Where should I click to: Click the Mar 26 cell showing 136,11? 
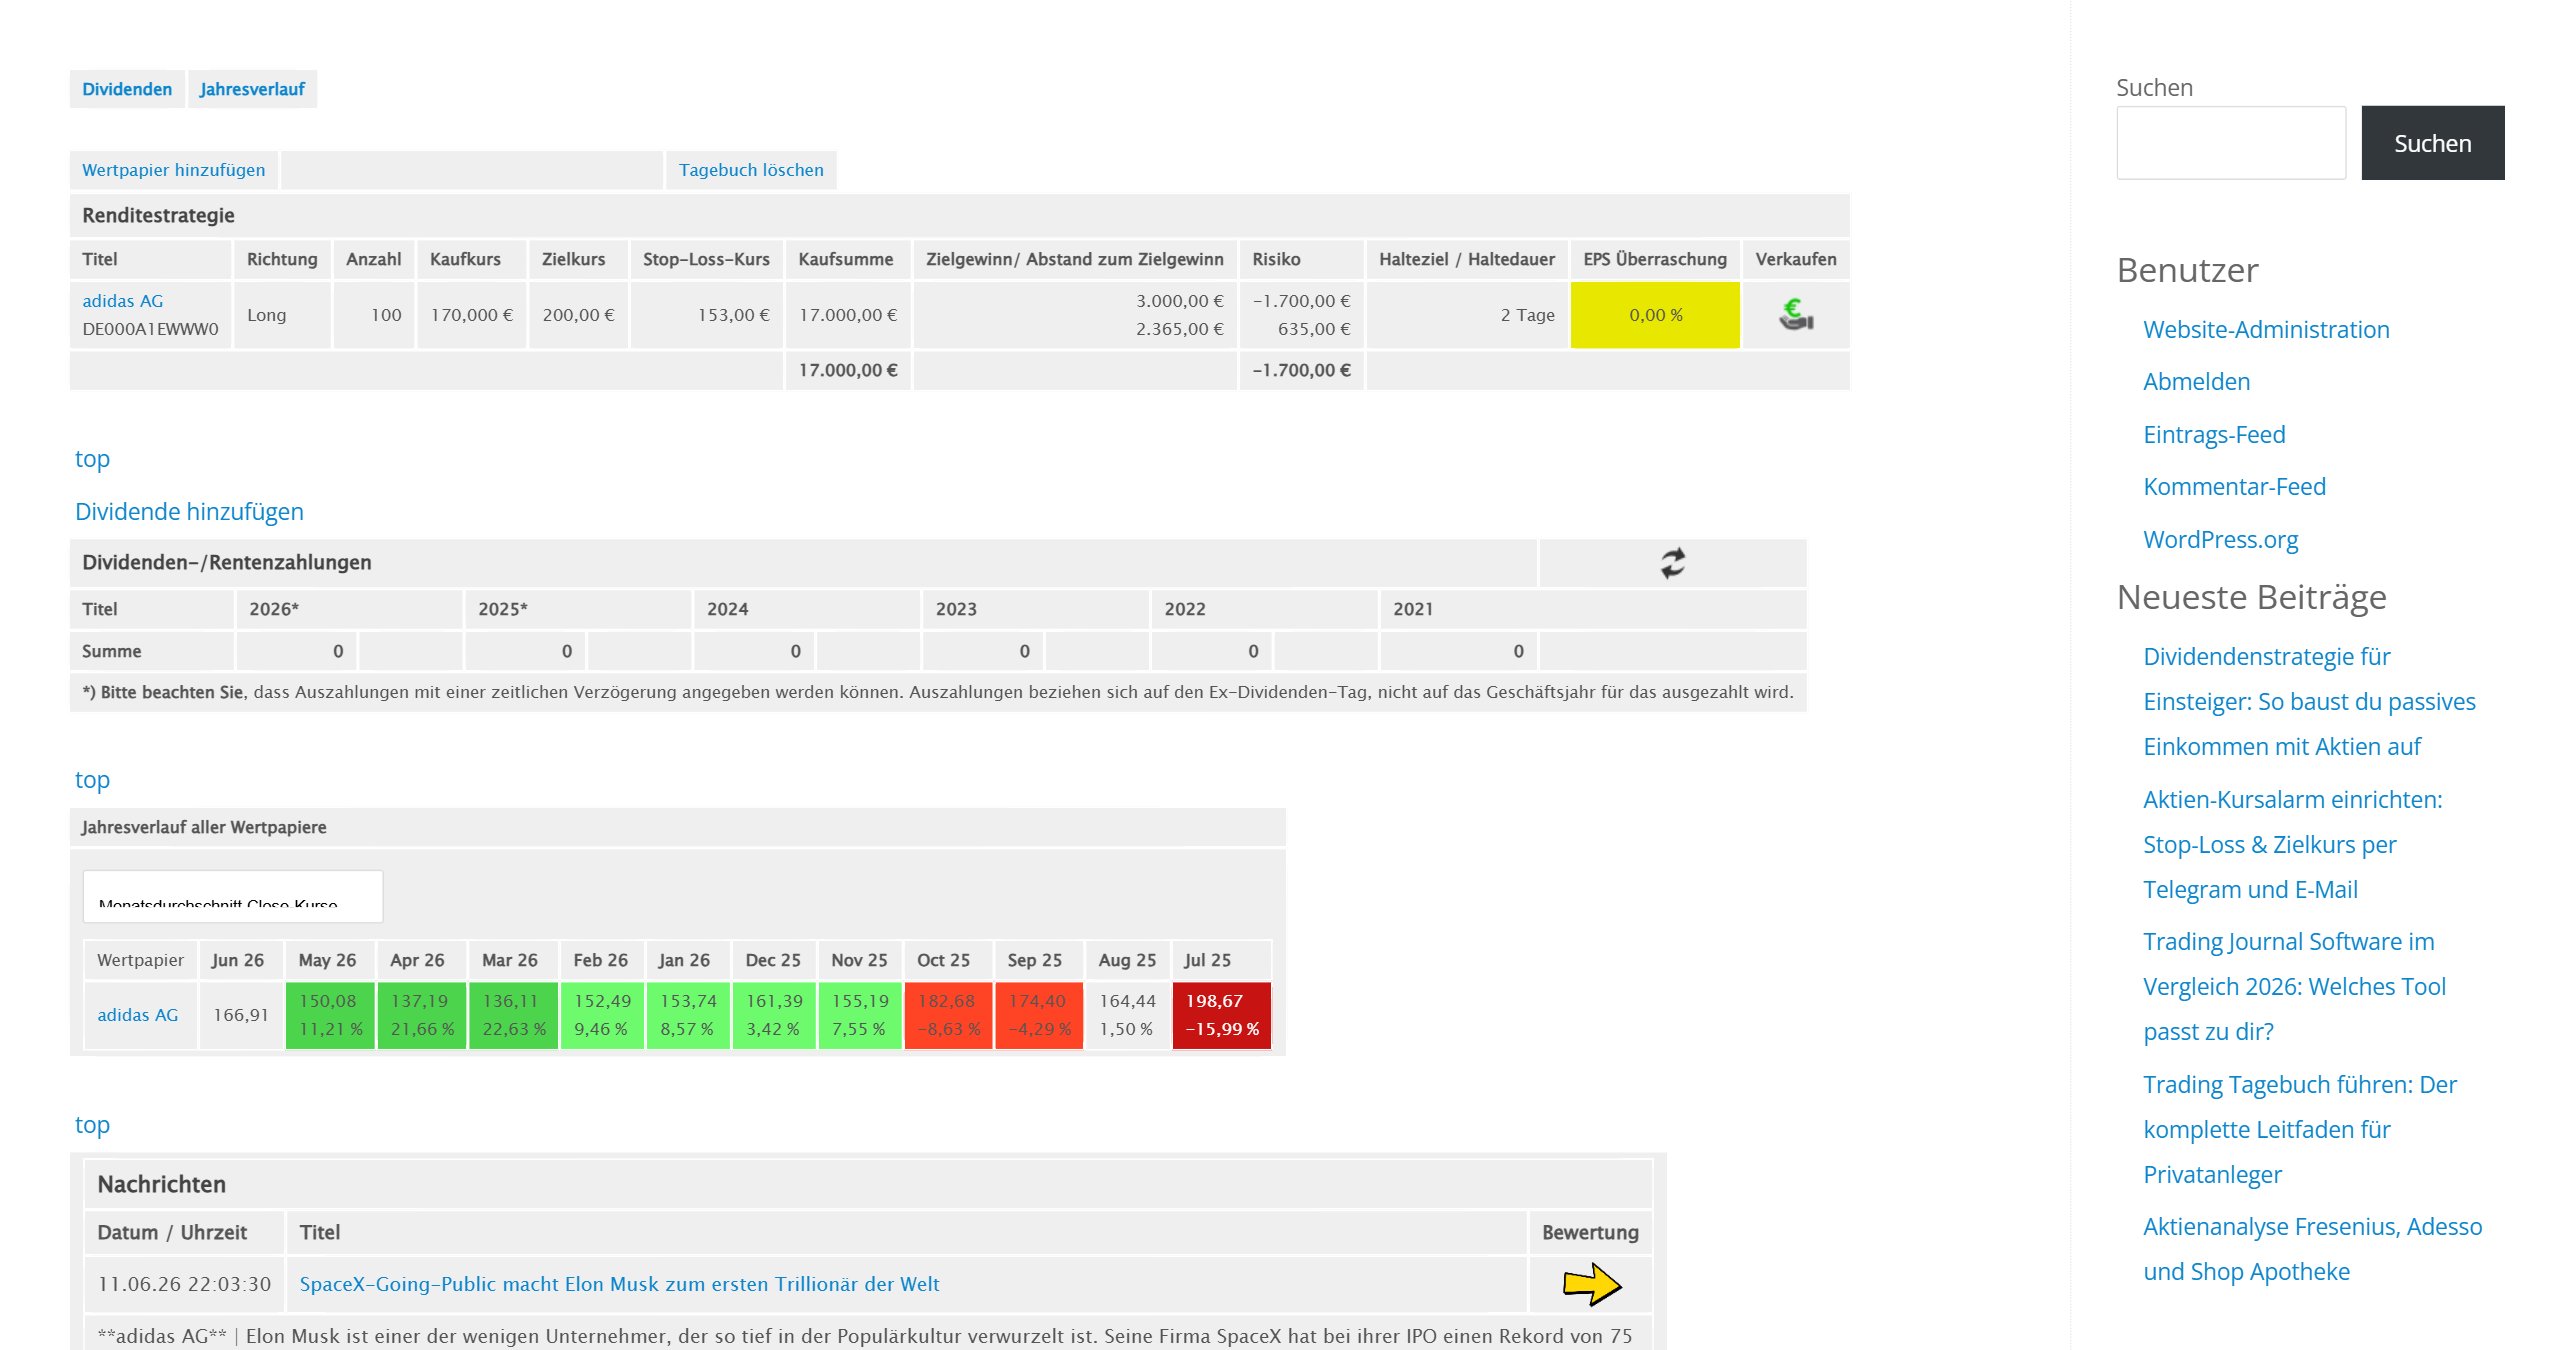click(513, 1015)
